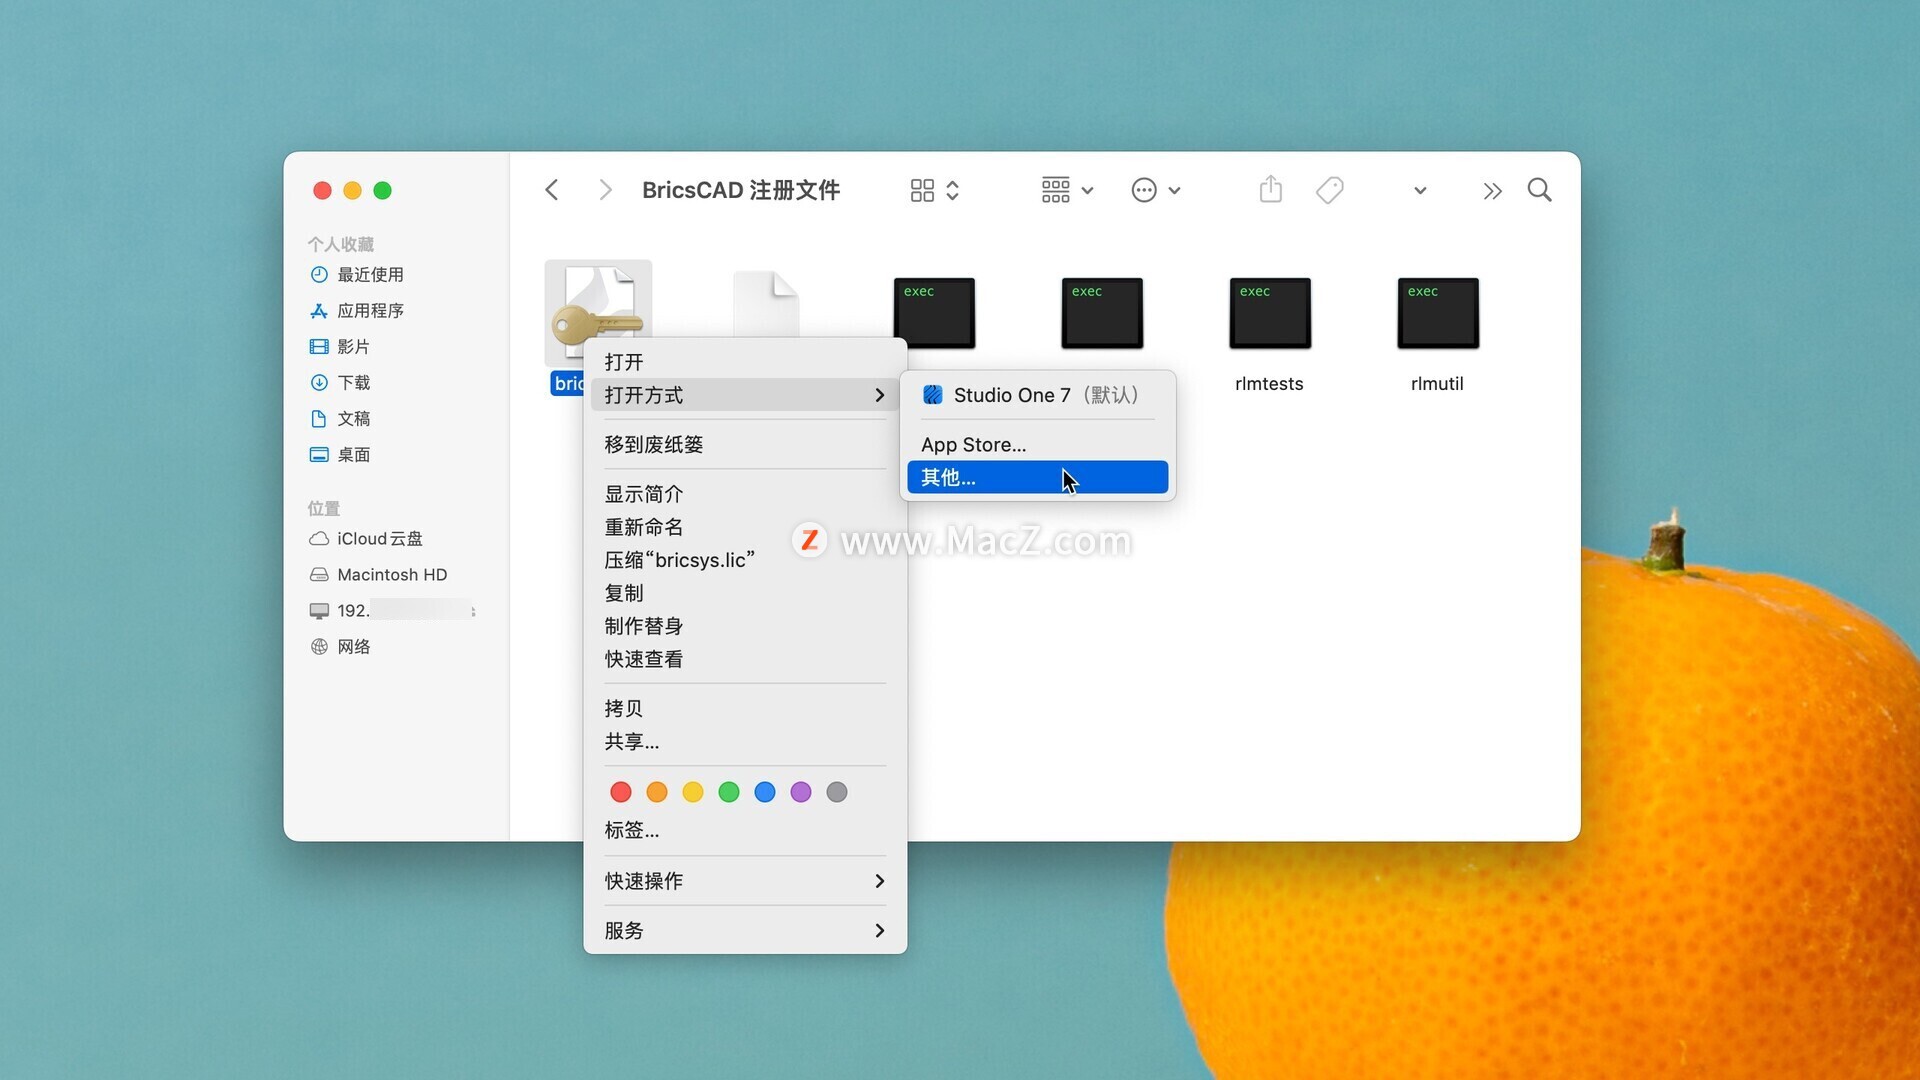The image size is (1920, 1080).
Task: Choose 标签... in the context menu
Action: pyautogui.click(x=745, y=830)
